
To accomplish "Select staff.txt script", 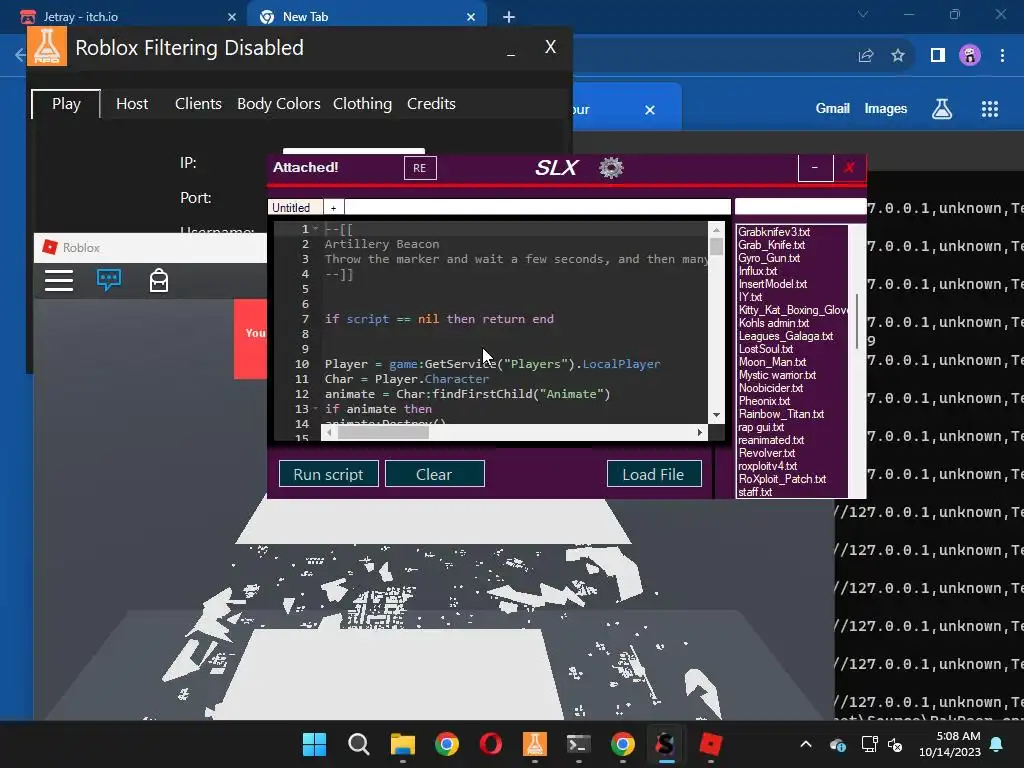I will click(755, 492).
